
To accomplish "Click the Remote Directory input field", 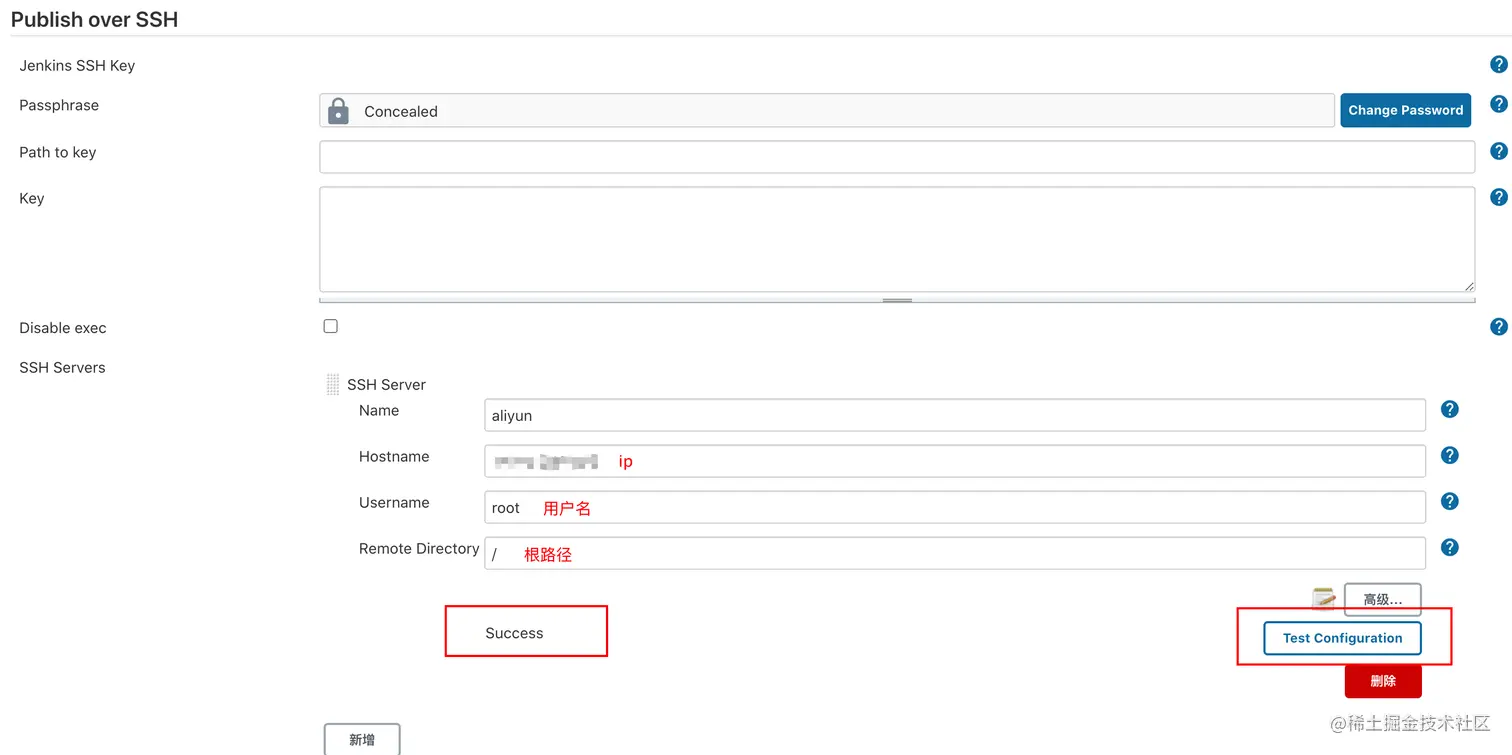I will pos(955,553).
